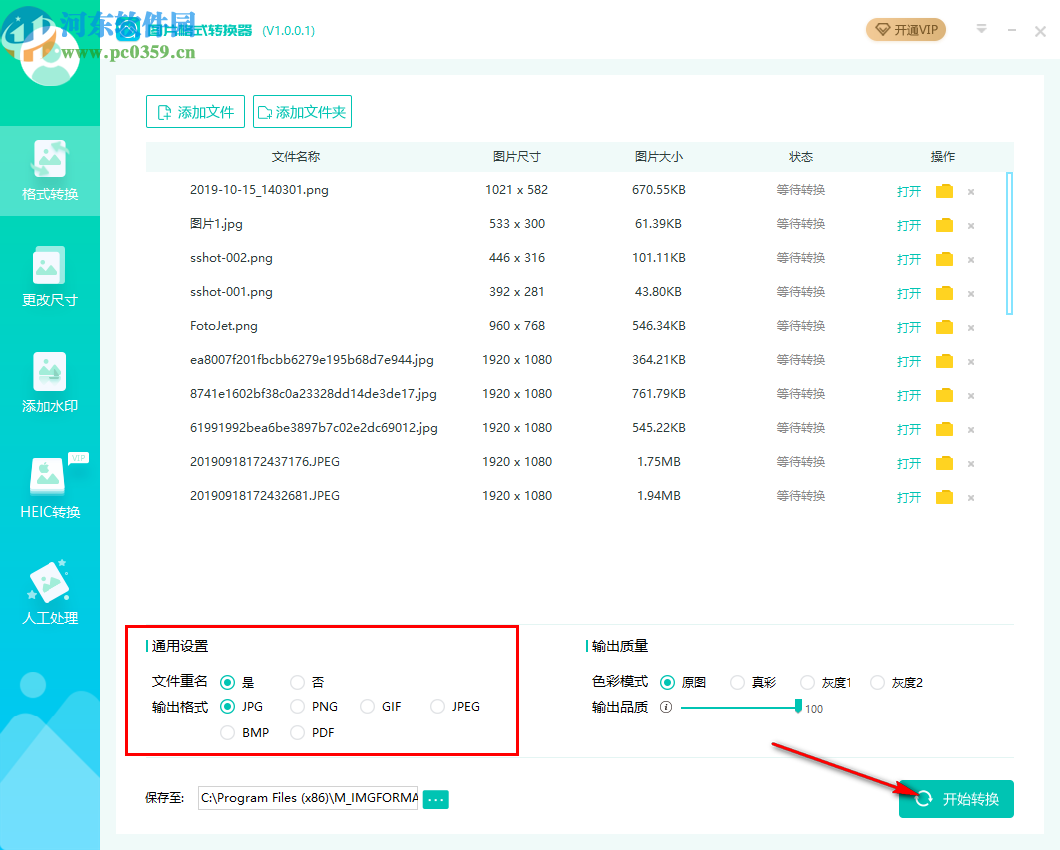Click the 添加文件 add files button
The width and height of the screenshot is (1060, 850).
tap(195, 111)
